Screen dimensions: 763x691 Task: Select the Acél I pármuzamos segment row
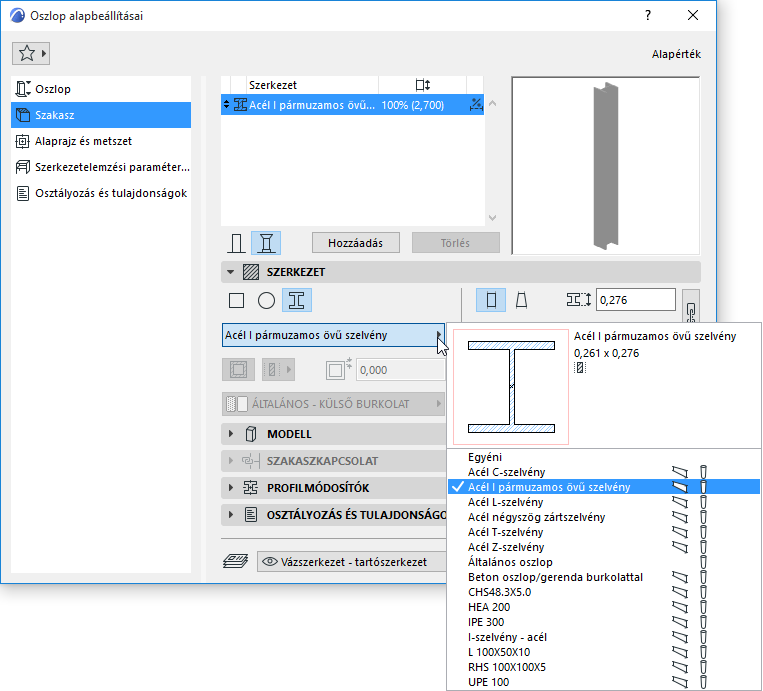click(x=352, y=105)
